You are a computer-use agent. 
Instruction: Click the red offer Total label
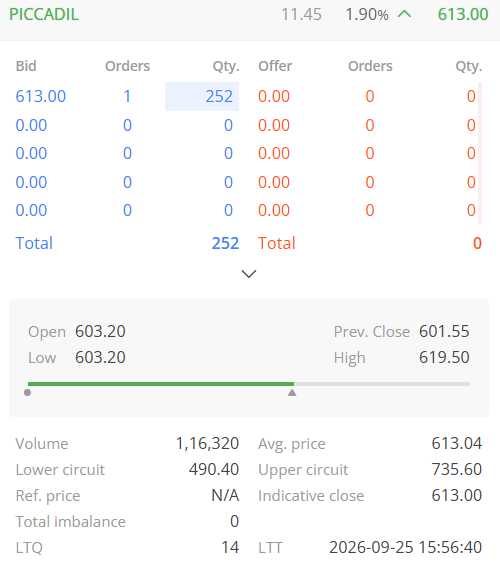277,243
